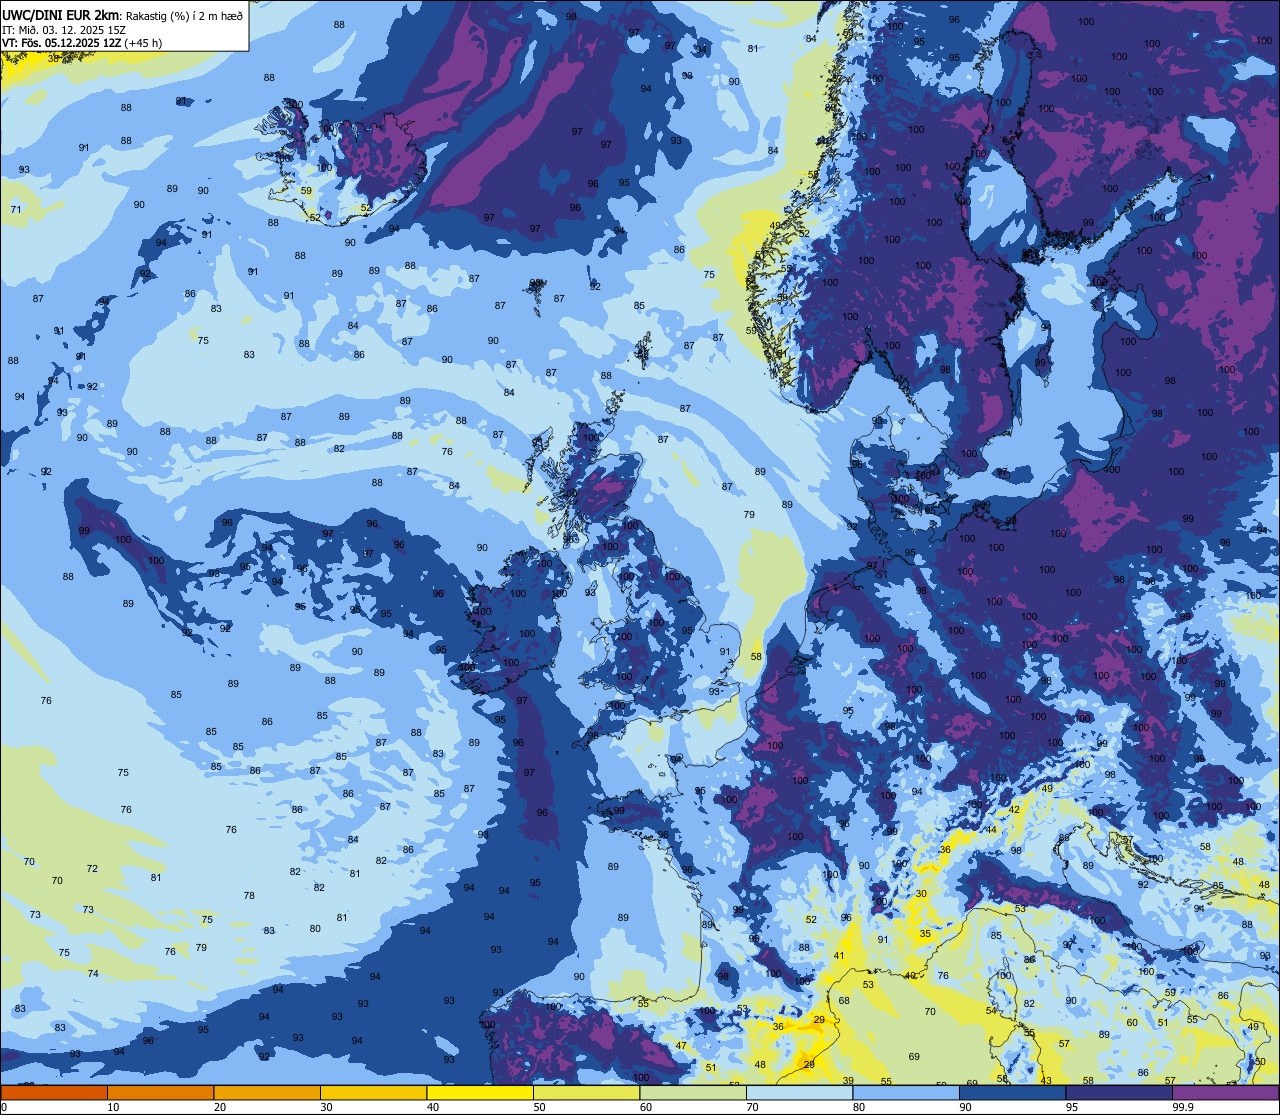1280x1115 pixels.
Task: Click the purple legend segment above 99.9
Action: [x=1225, y=1092]
